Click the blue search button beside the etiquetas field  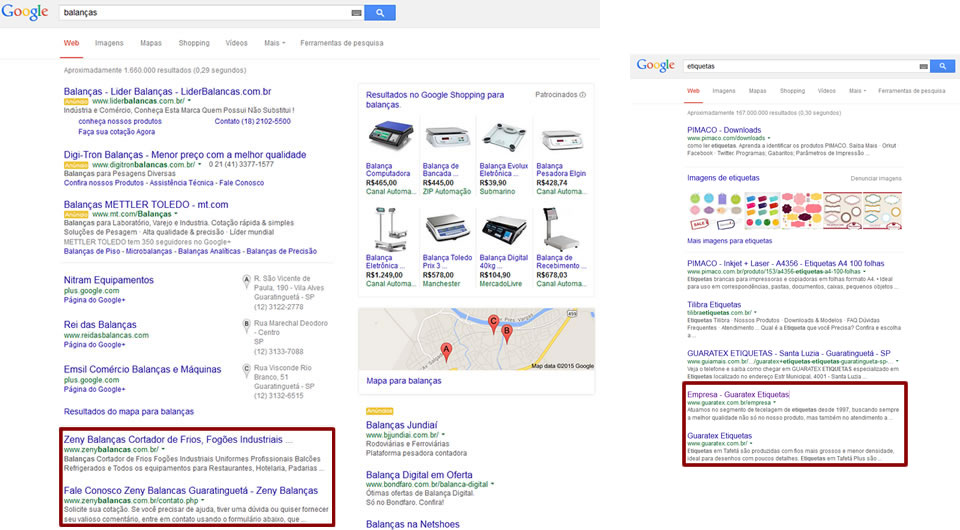point(942,66)
